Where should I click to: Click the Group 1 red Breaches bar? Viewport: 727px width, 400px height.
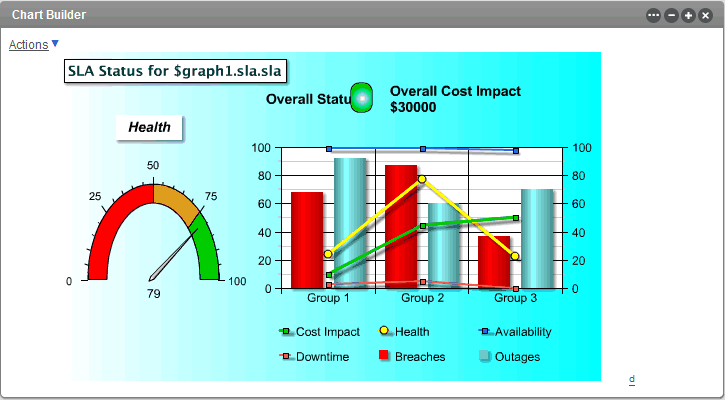point(307,240)
